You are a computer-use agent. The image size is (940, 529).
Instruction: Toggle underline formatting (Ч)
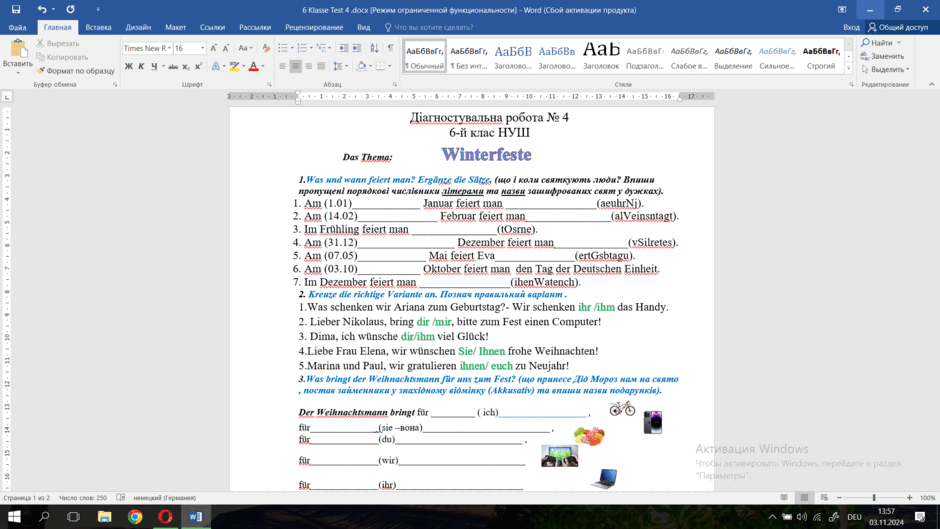tap(154, 67)
